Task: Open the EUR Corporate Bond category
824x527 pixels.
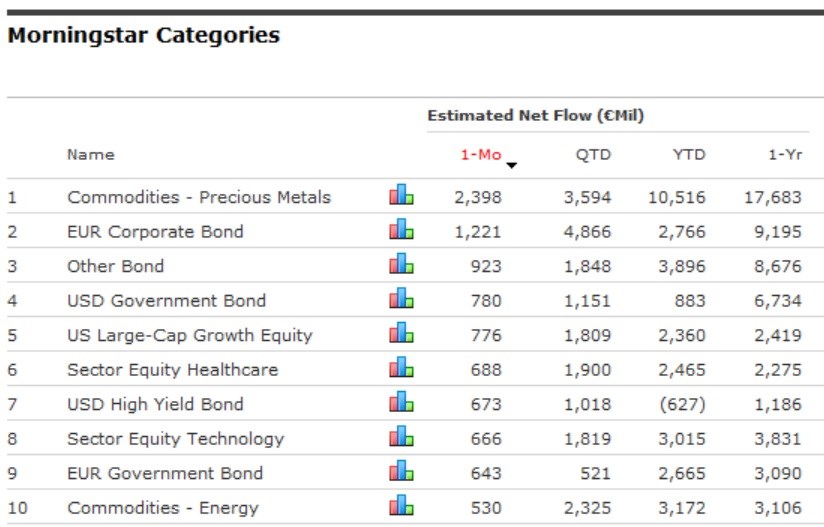Action: coord(155,232)
